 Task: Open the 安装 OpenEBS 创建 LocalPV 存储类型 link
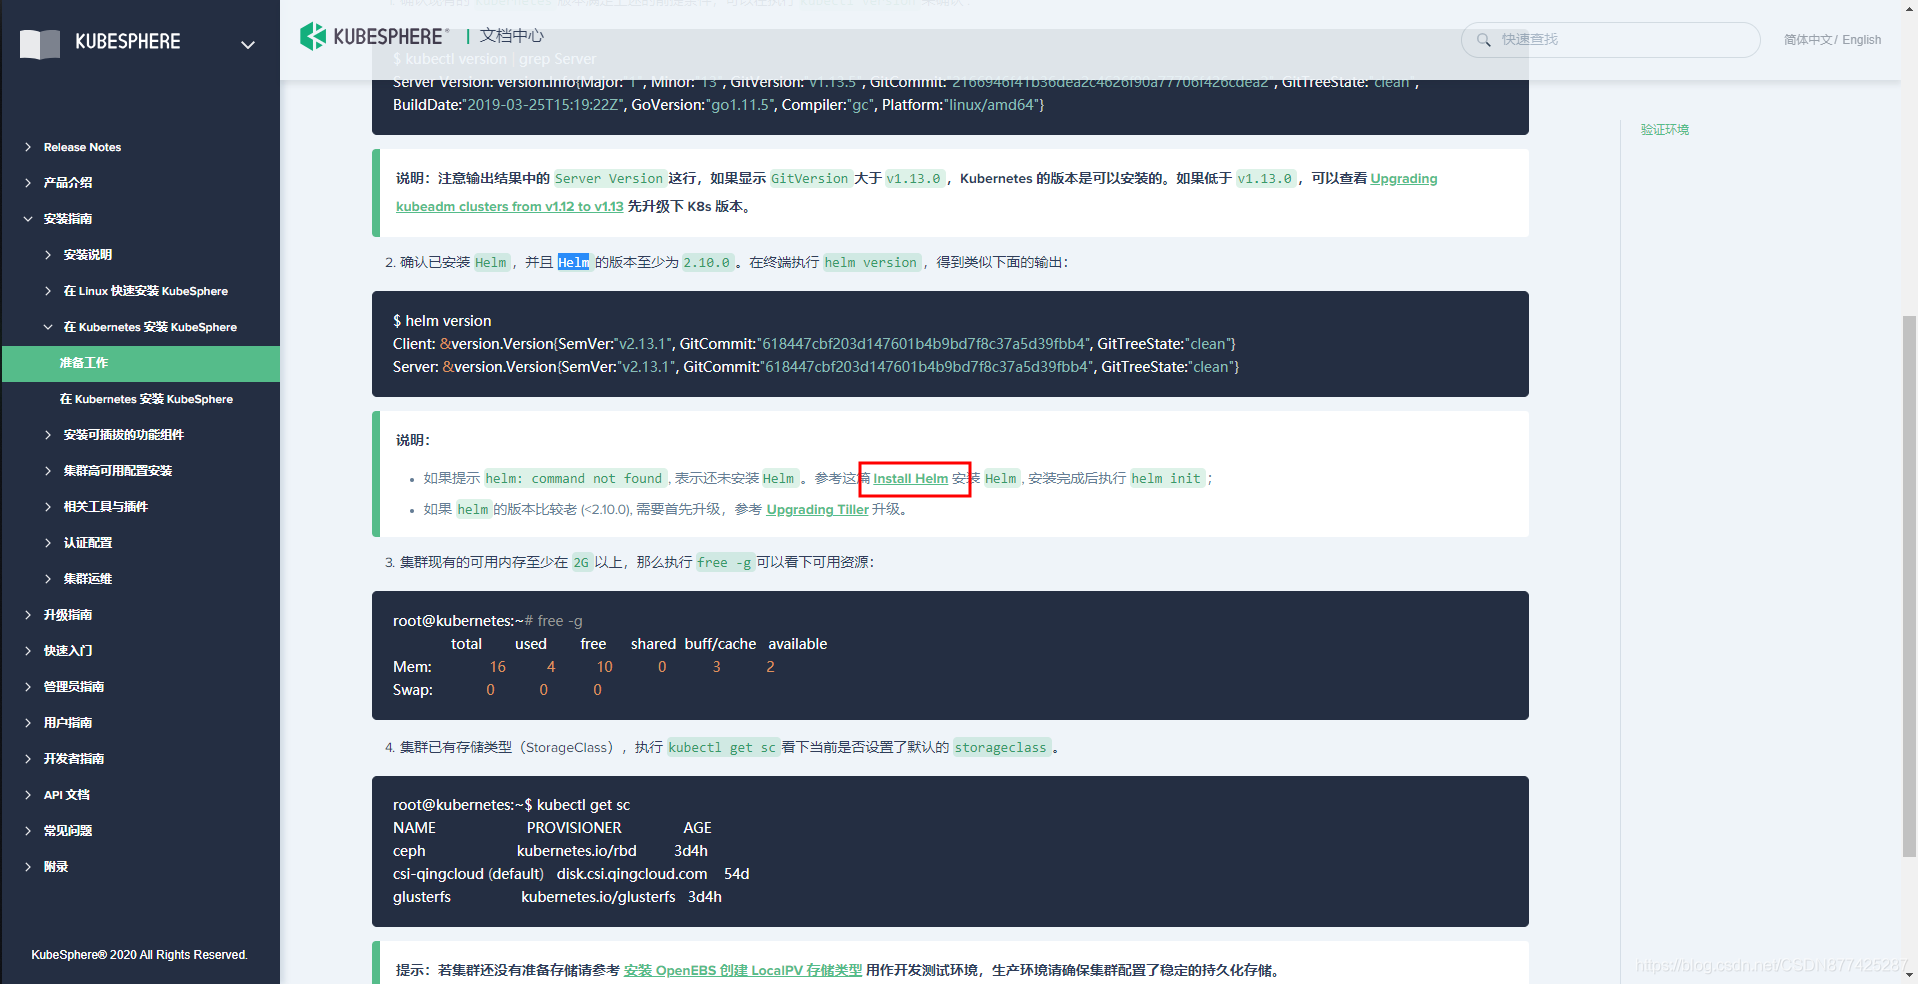743,970
